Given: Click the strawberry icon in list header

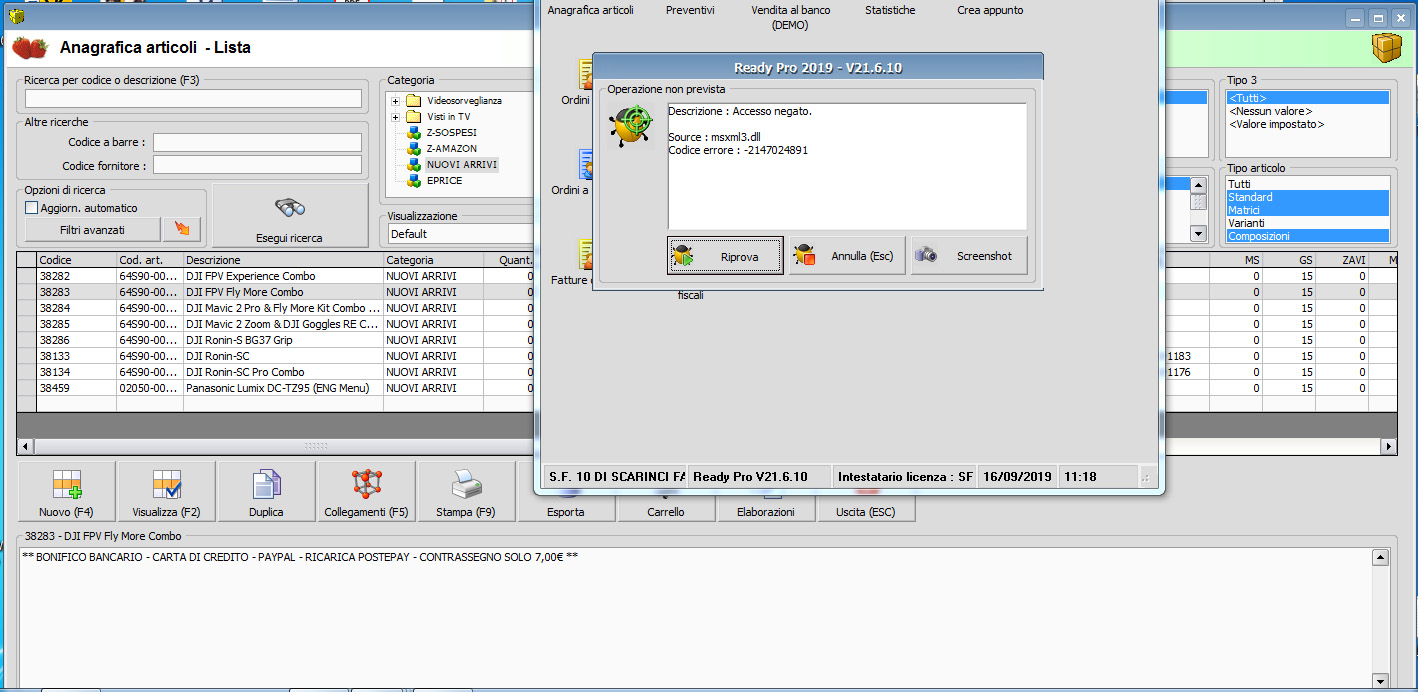Looking at the screenshot, I should pos(30,47).
